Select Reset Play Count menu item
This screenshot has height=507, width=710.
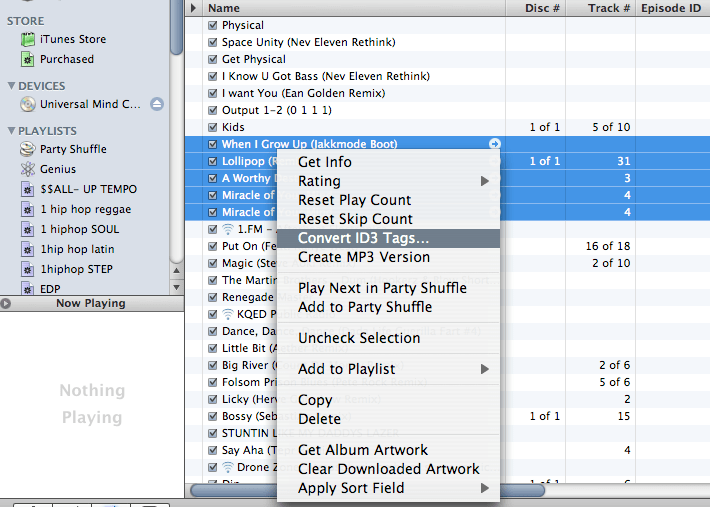[388, 200]
